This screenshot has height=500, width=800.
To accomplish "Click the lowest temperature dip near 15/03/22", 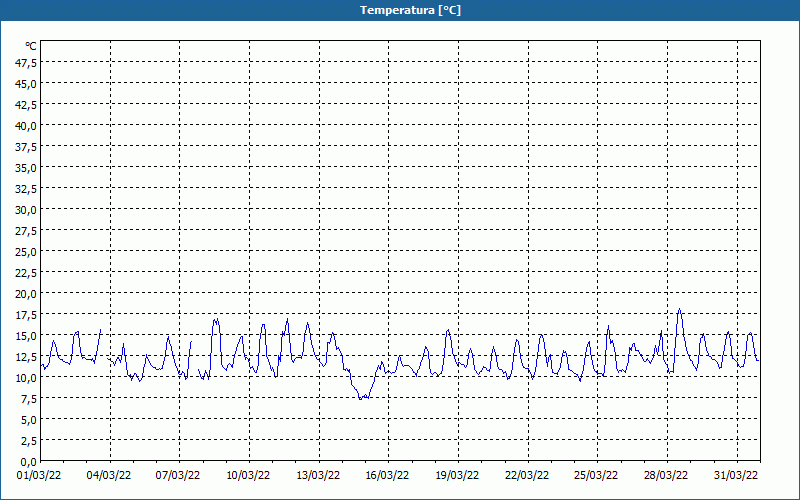I will pyautogui.click(x=360, y=398).
